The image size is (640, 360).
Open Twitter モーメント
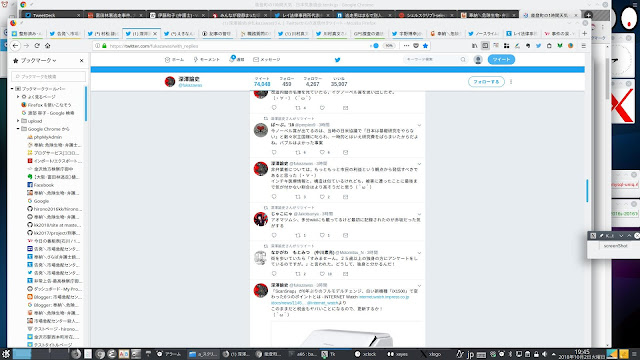(x=207, y=60)
